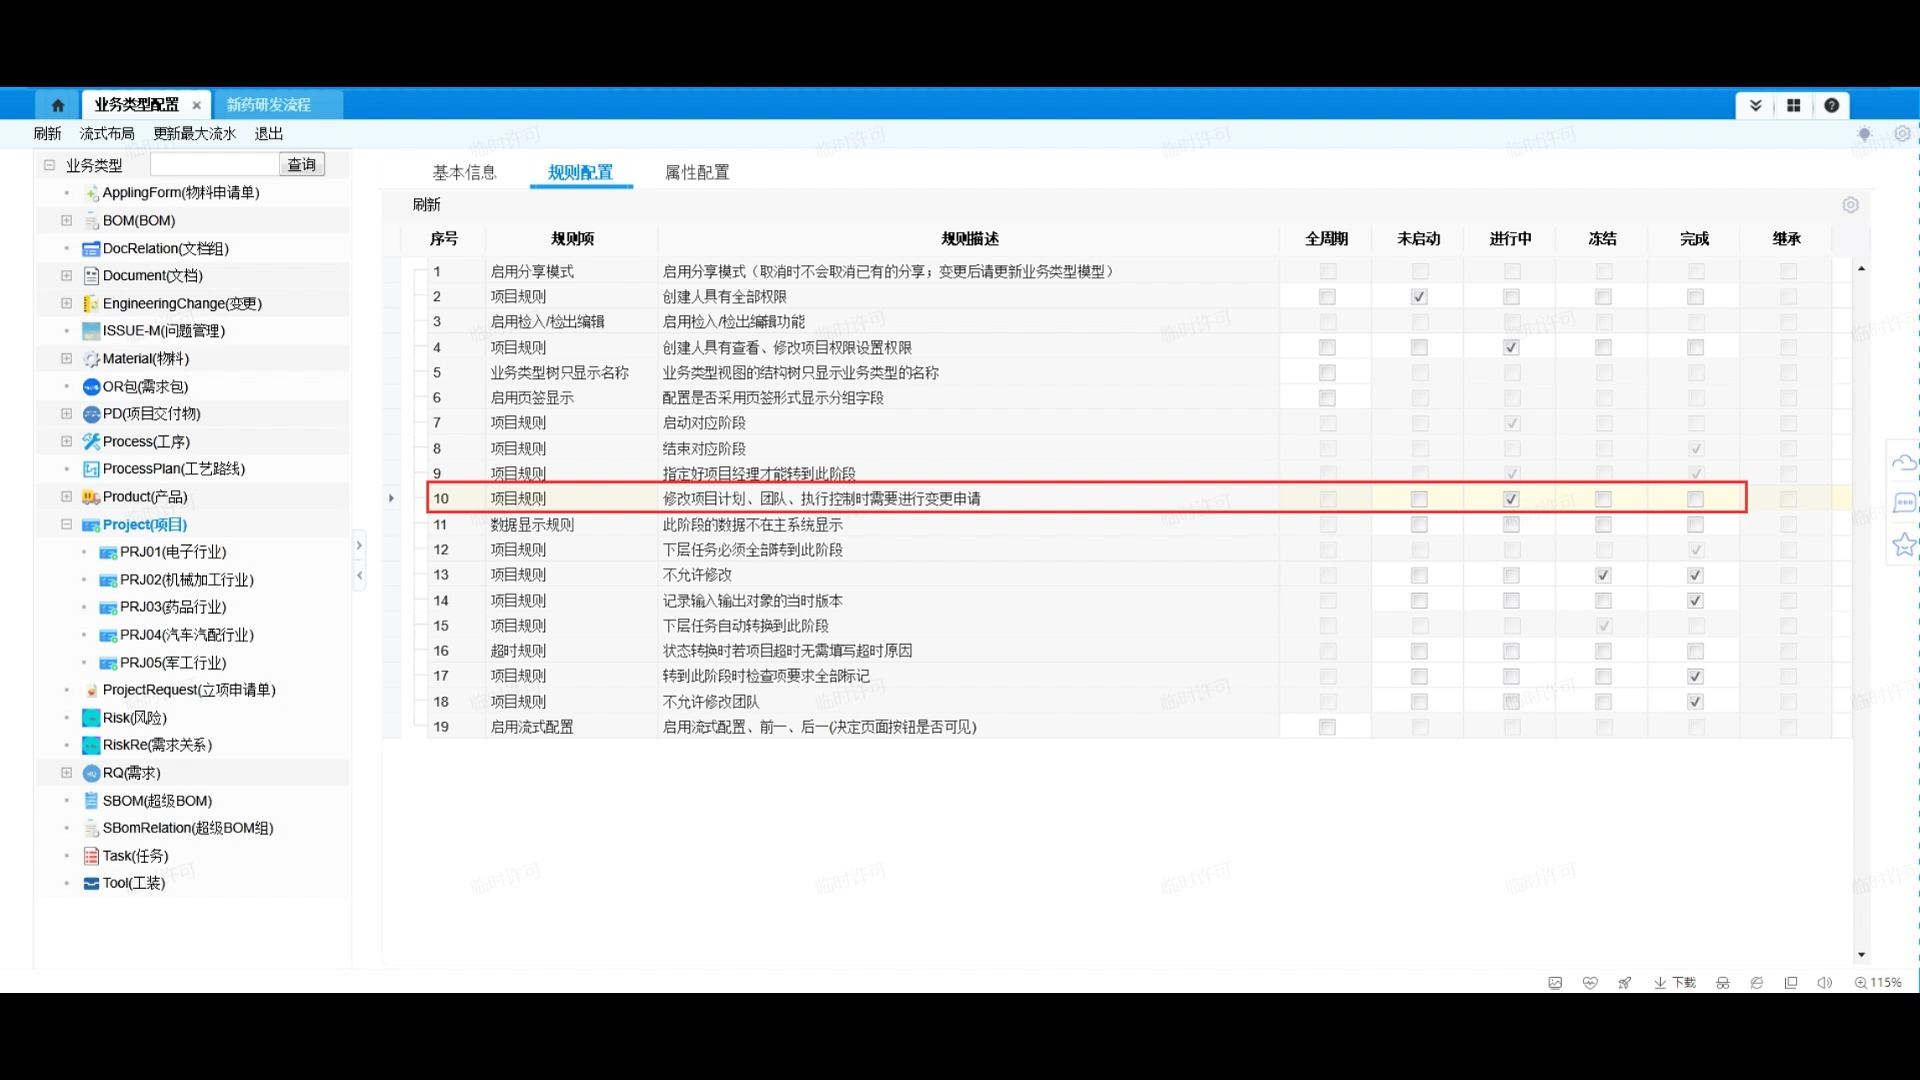Click the business type search input field

click(x=214, y=165)
